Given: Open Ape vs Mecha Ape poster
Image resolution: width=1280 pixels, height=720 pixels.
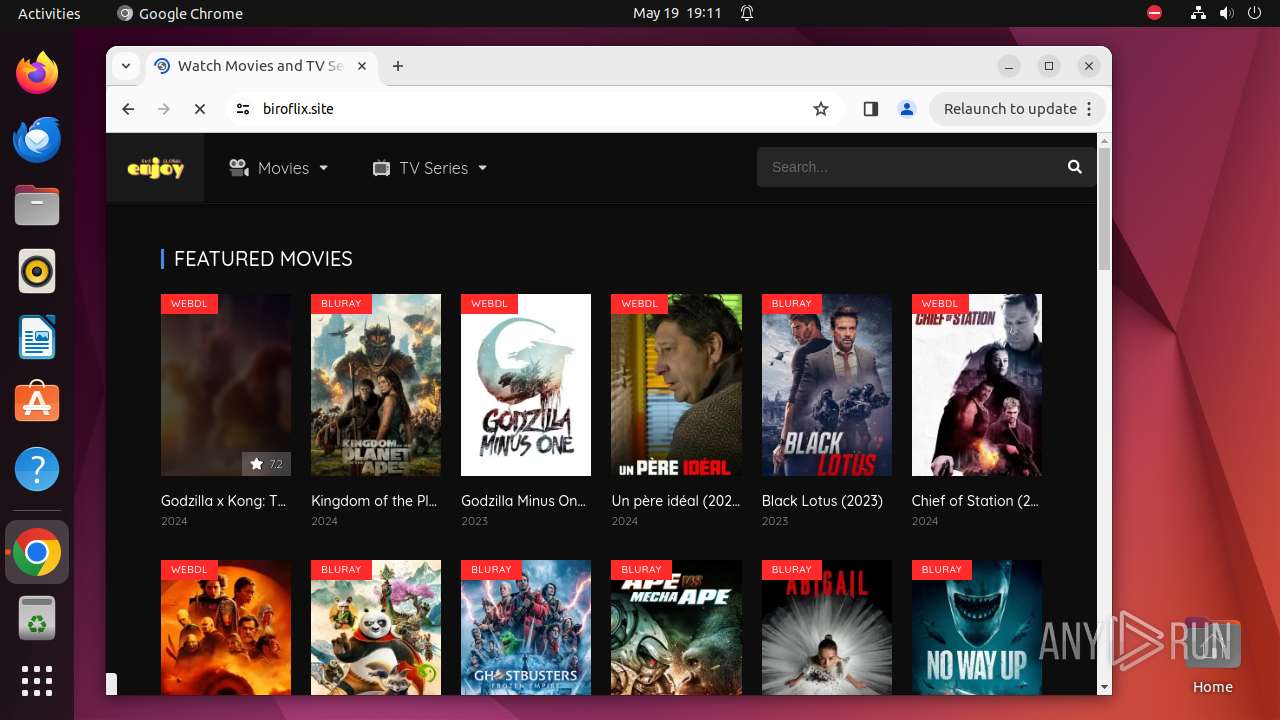Looking at the screenshot, I should (677, 628).
